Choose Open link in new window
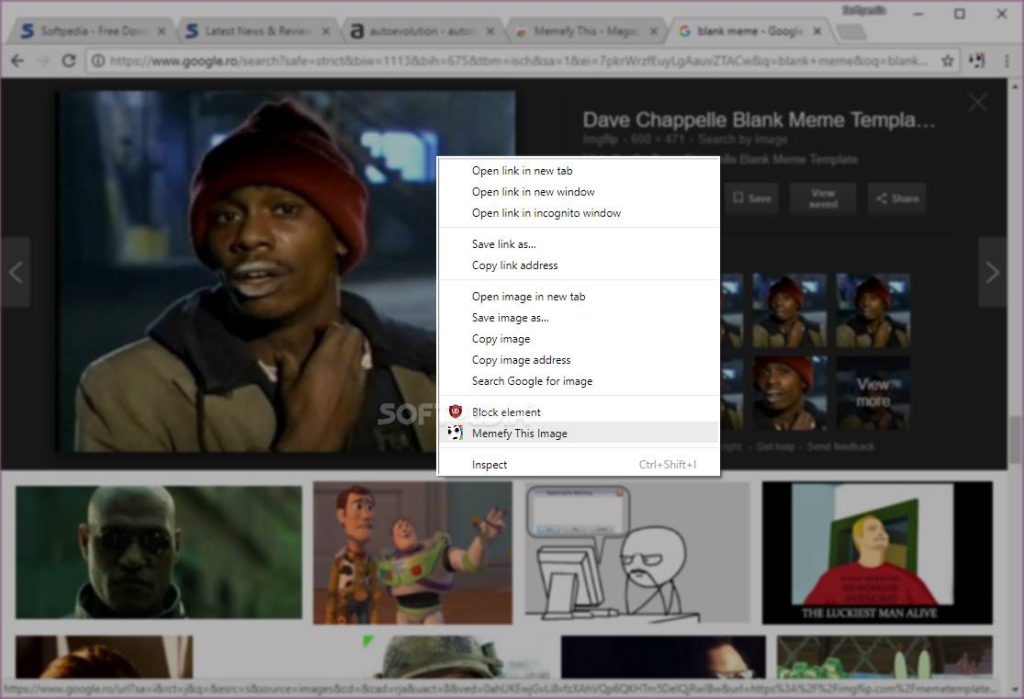Screen dimensions: 1024x699 pos(579,191)
